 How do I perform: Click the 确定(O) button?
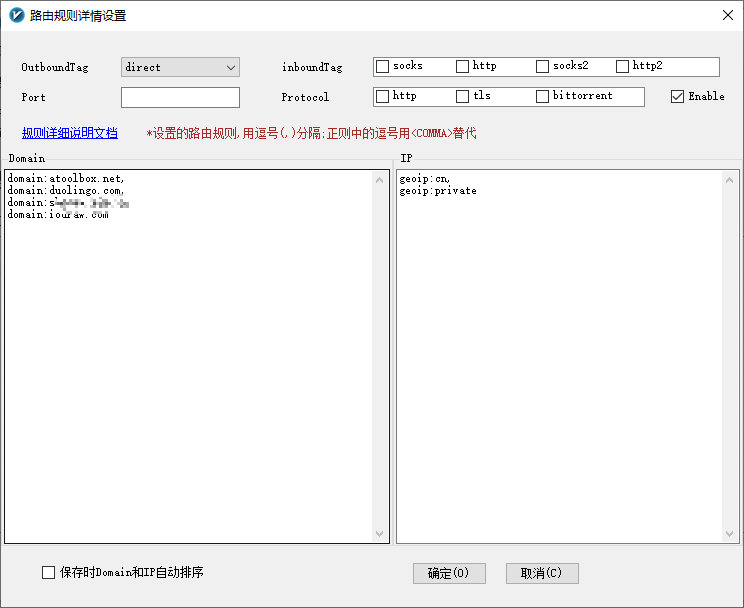click(449, 573)
